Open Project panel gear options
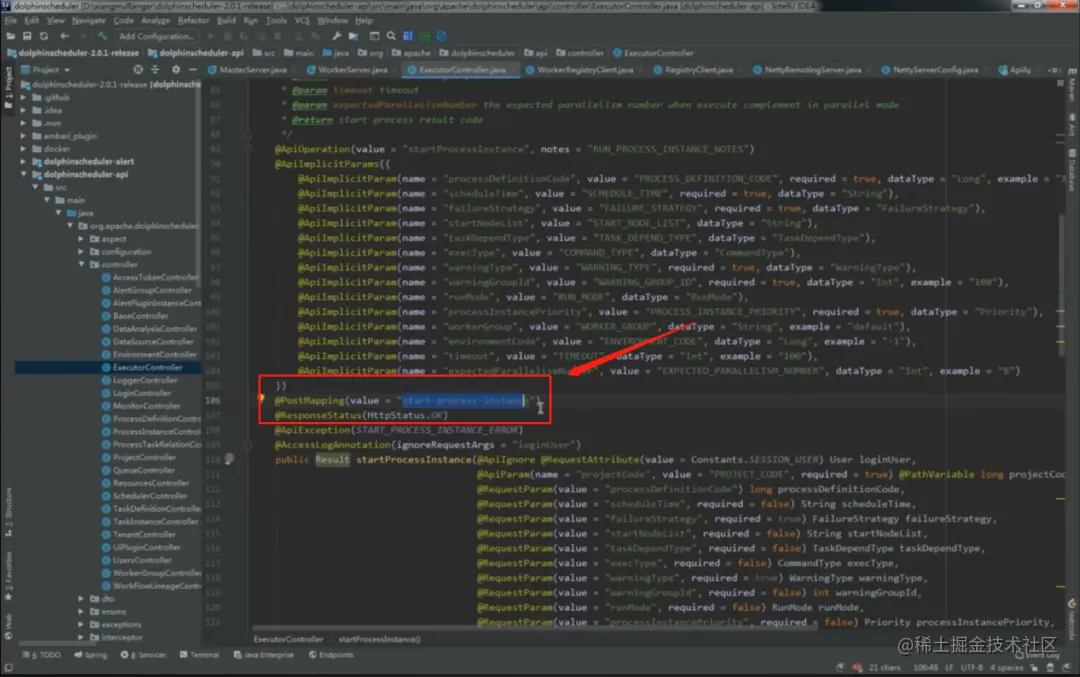 176,70
